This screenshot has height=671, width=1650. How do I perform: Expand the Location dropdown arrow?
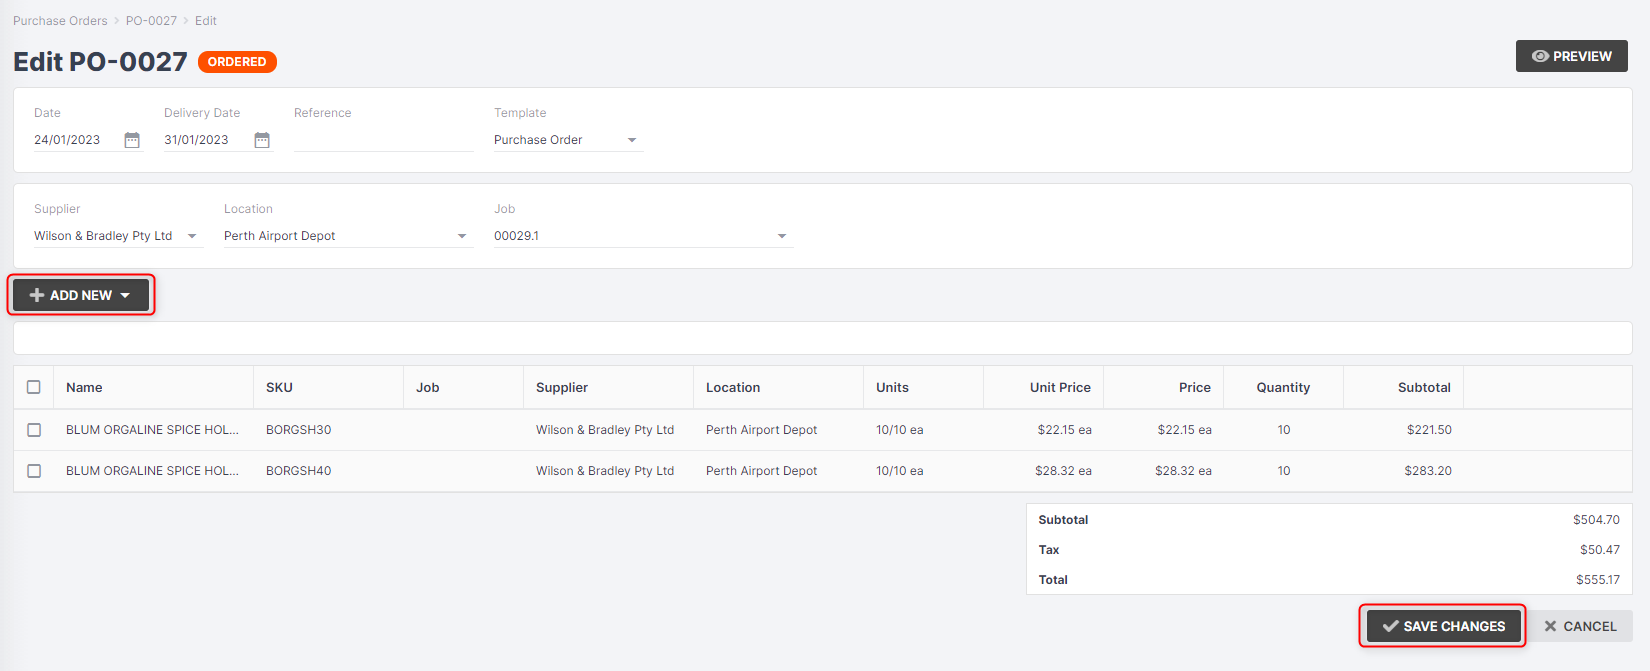click(462, 236)
